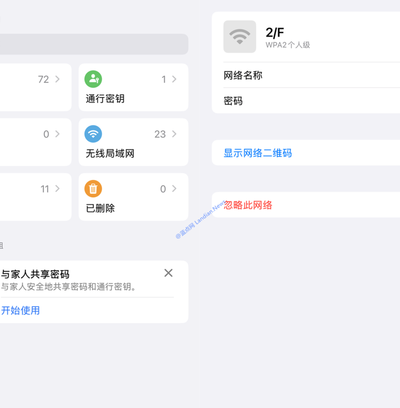Click the 2/F network title
Screen dimensions: 400x408
(x=275, y=33)
